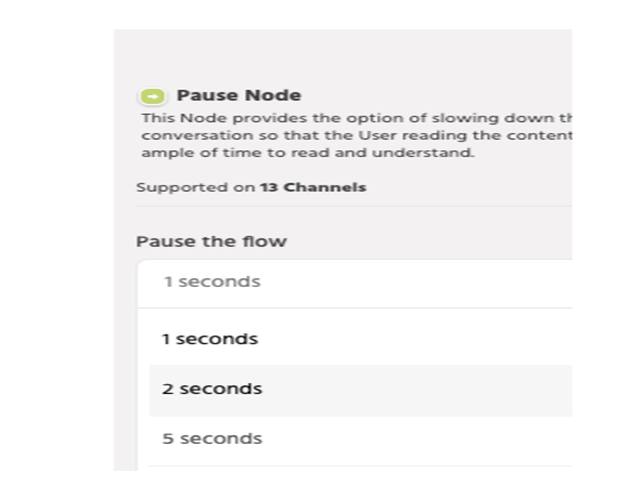
Task: Click the green Pause Node icon
Action: (153, 97)
